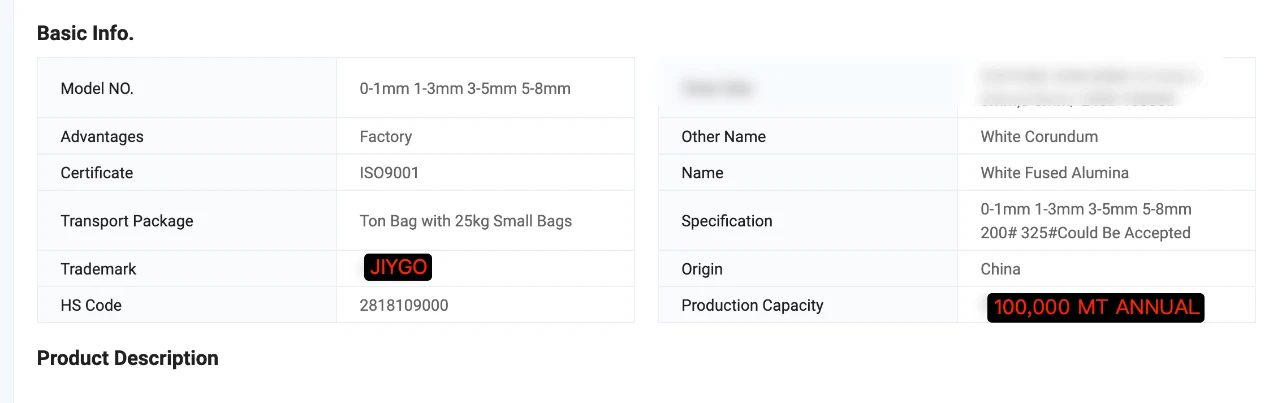Image resolution: width=1269 pixels, height=403 pixels.
Task: Click the 'Basic Info.' heading
Action: click(x=85, y=33)
